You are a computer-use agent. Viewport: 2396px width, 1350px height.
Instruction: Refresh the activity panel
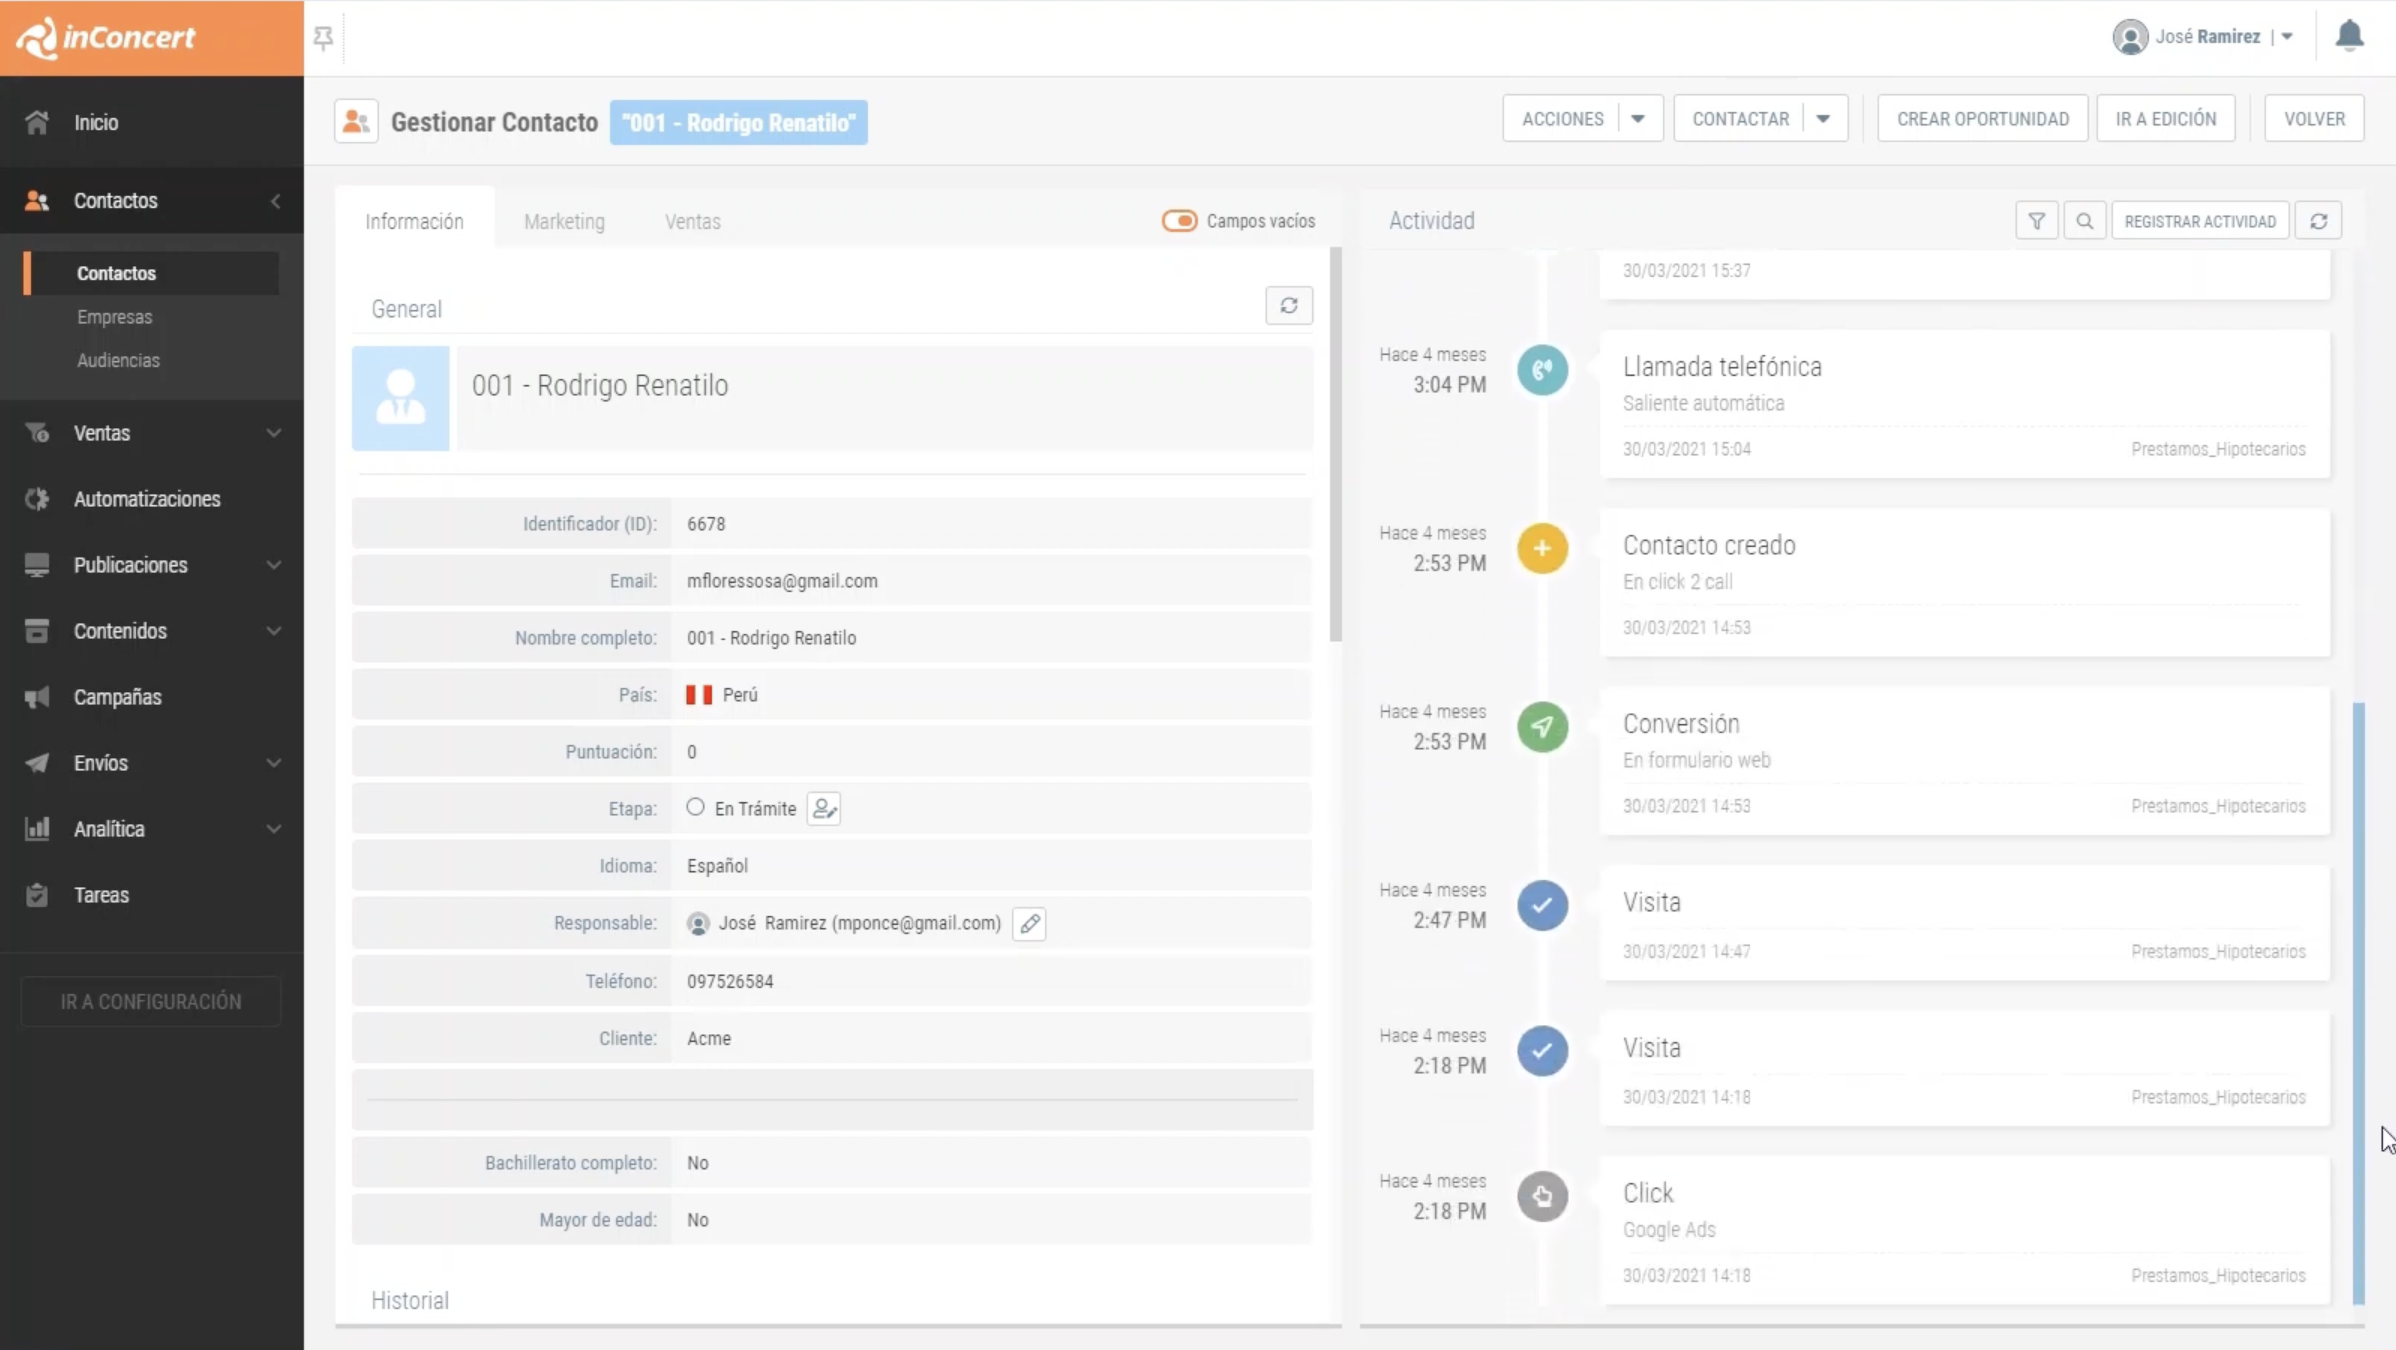[x=2318, y=221]
